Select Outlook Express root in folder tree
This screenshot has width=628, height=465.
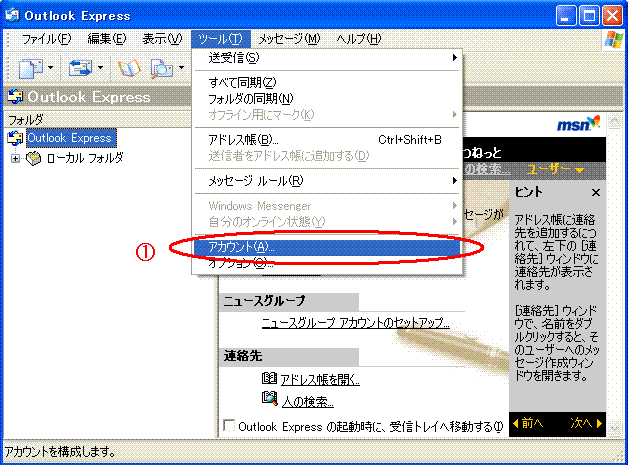click(69, 138)
